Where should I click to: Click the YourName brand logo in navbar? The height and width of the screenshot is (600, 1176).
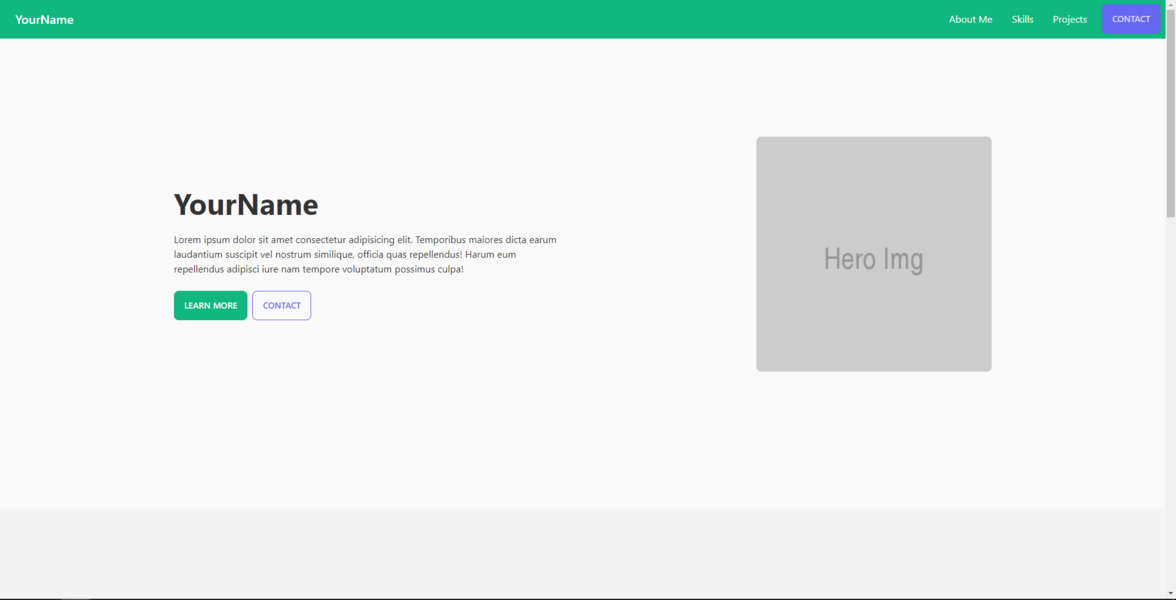coord(44,19)
